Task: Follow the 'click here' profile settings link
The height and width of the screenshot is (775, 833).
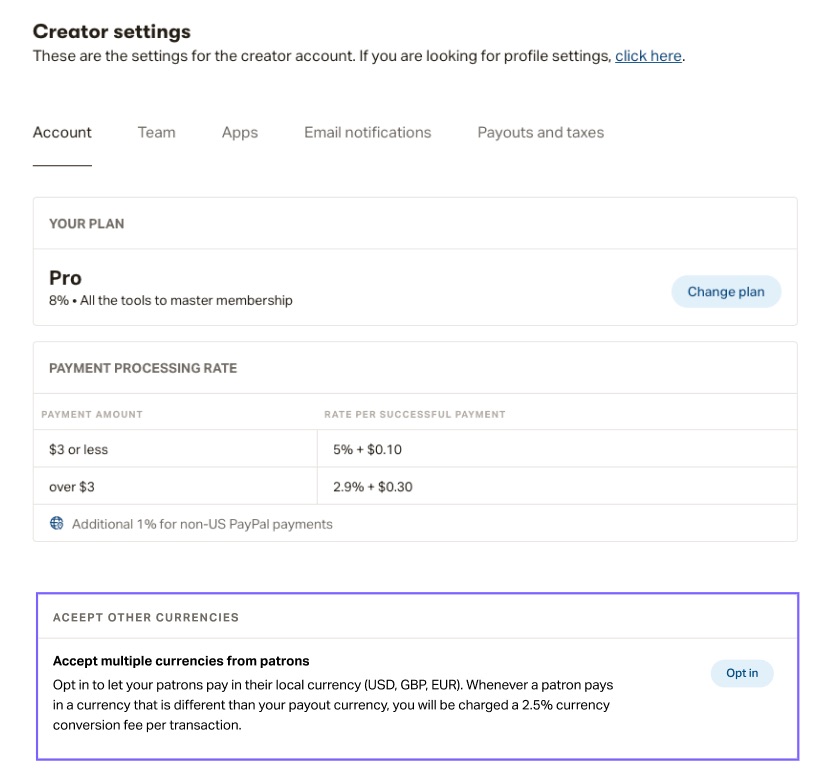Action: coord(648,56)
